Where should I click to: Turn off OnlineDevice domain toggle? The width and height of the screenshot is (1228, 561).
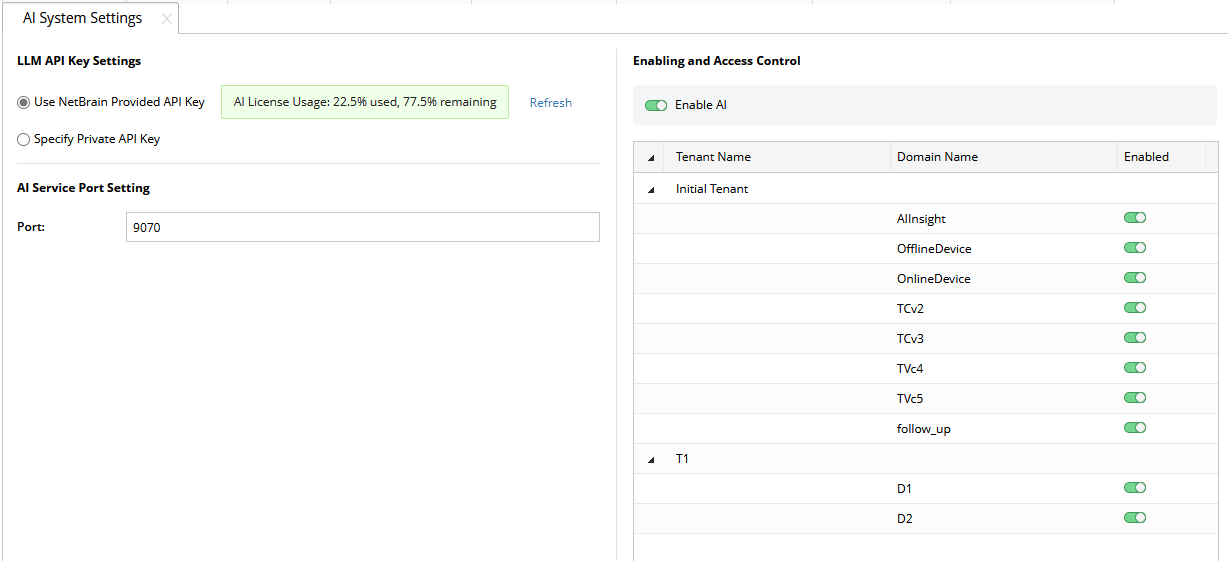pos(1135,278)
